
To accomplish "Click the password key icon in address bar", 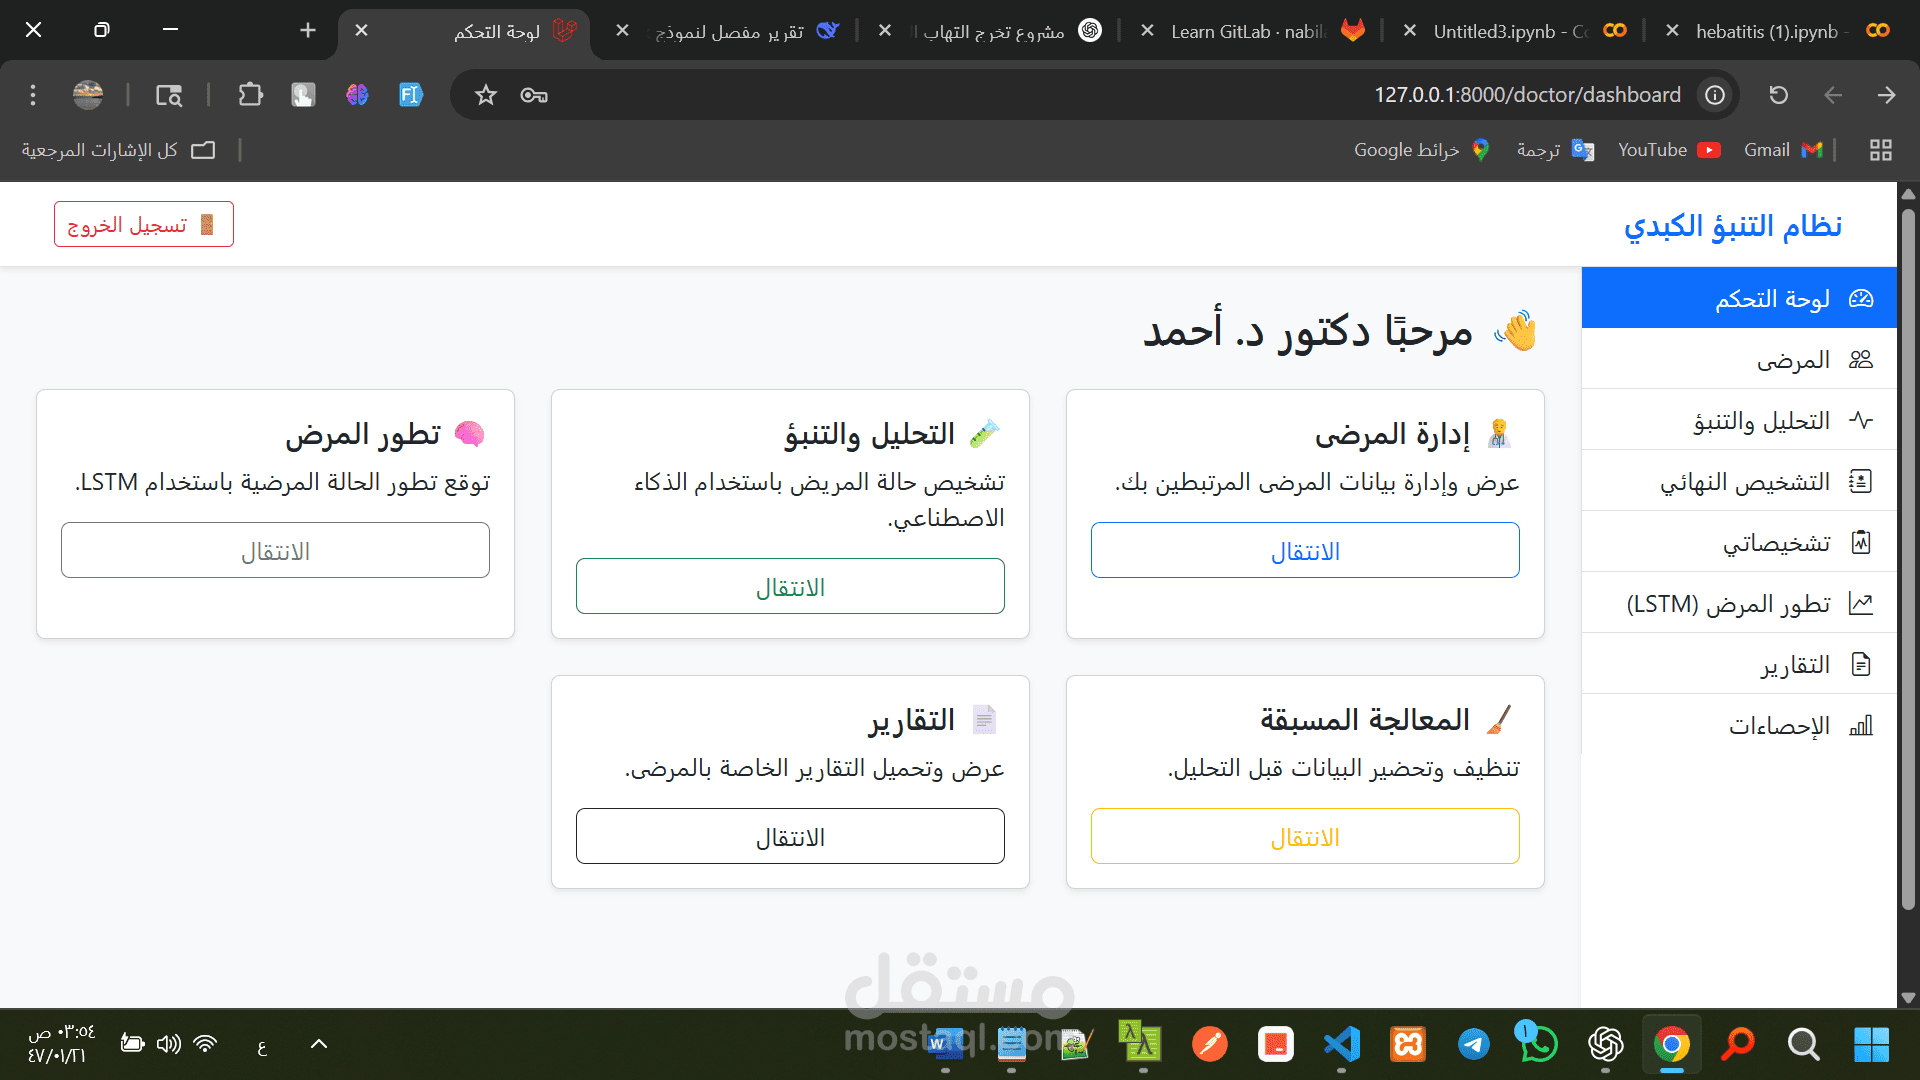I will [x=534, y=95].
